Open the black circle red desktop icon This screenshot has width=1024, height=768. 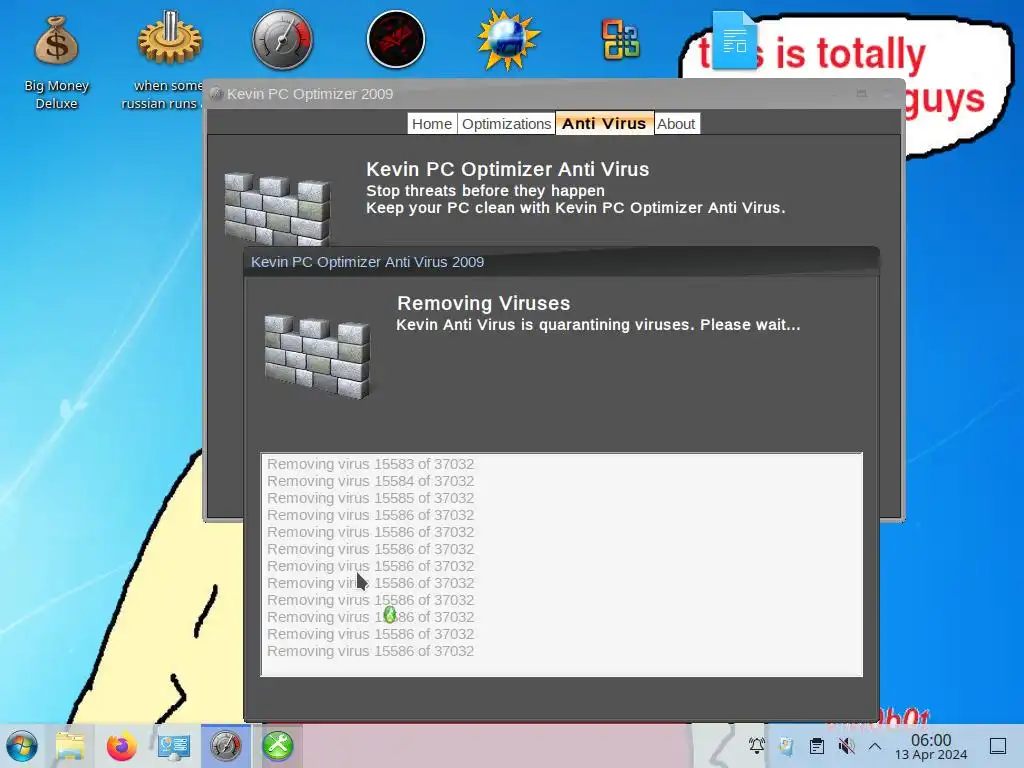(x=396, y=40)
